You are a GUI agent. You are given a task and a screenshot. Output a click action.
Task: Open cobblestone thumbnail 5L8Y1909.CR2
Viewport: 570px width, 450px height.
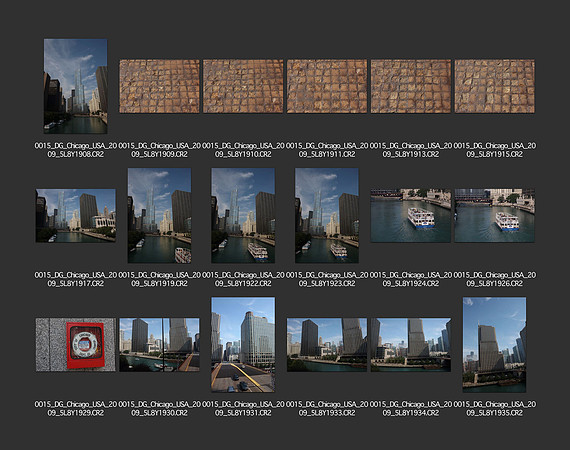160,87
